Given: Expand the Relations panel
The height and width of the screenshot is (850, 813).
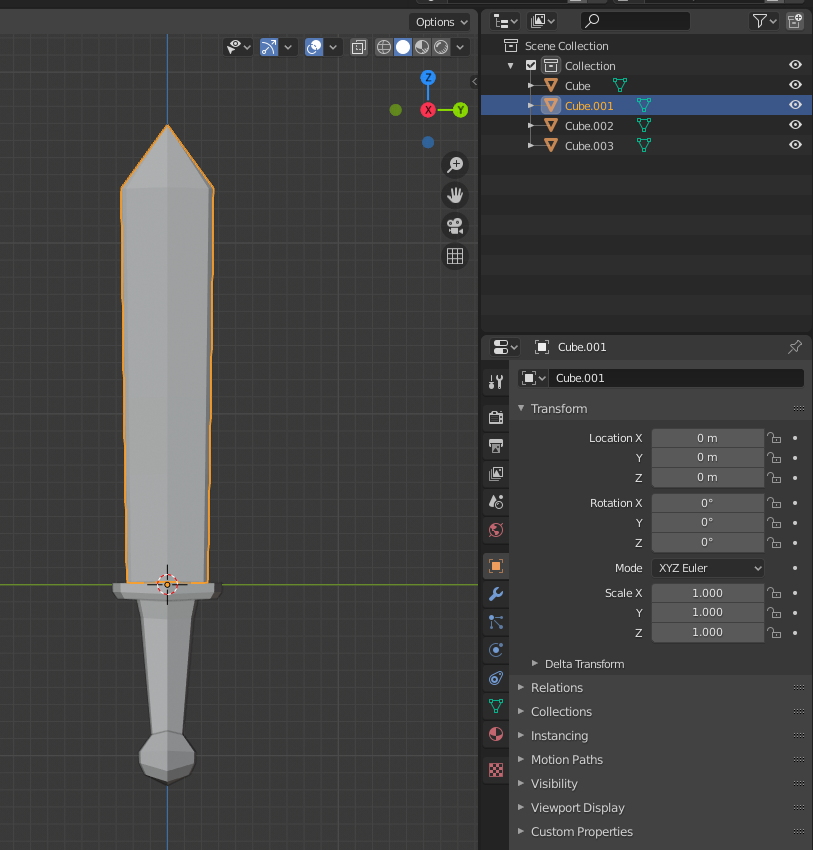Looking at the screenshot, I should [557, 688].
